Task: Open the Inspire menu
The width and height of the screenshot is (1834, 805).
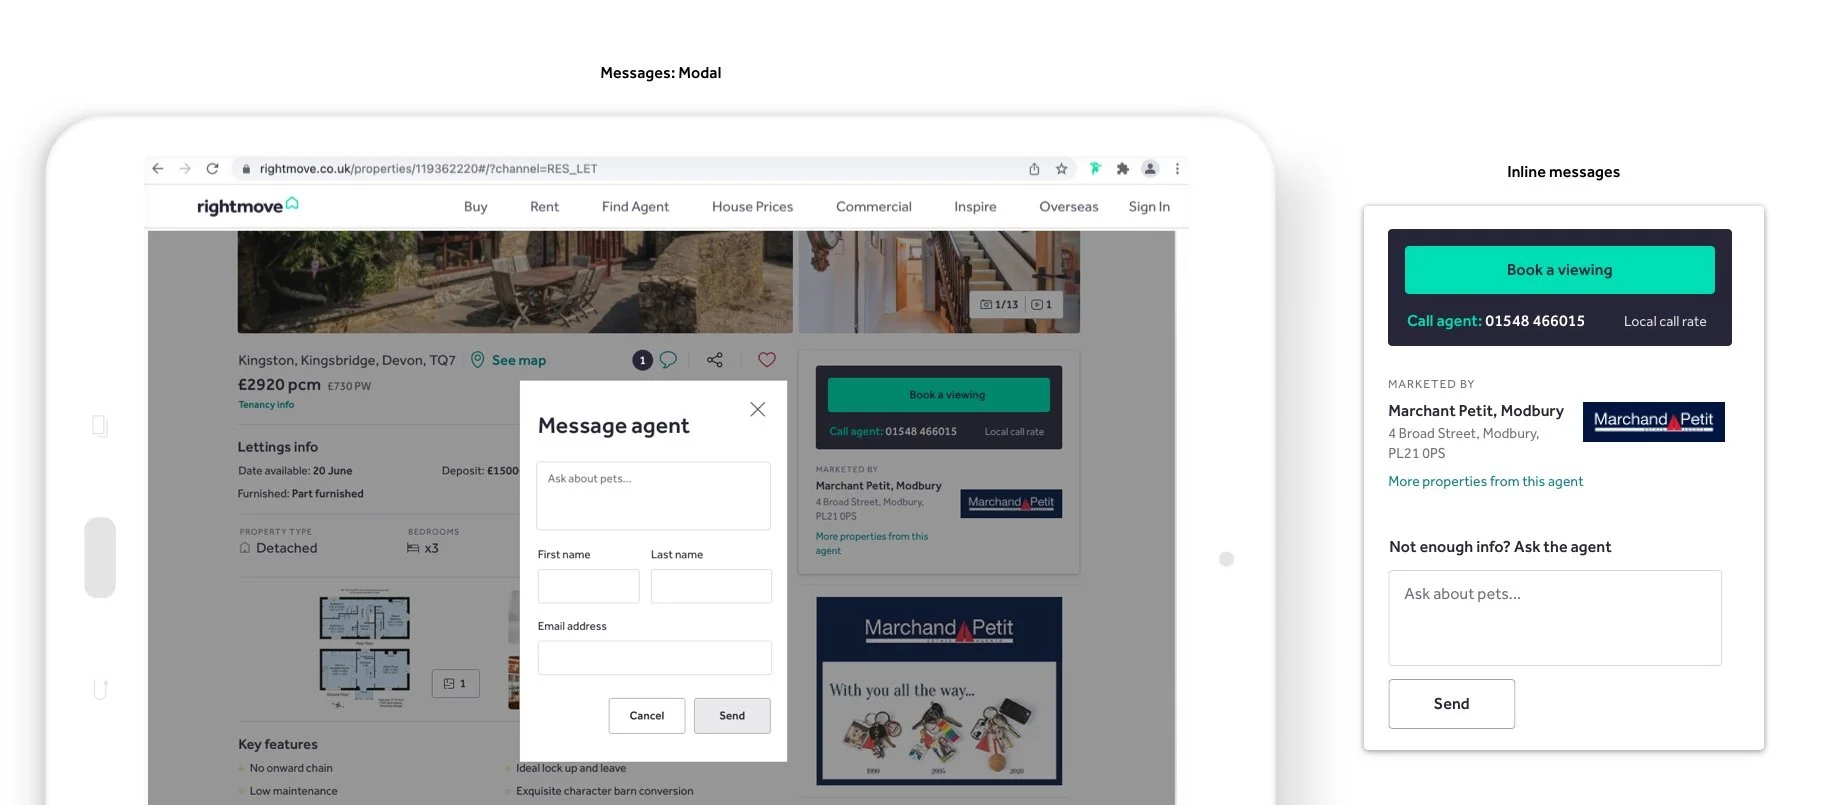Action: [x=975, y=207]
